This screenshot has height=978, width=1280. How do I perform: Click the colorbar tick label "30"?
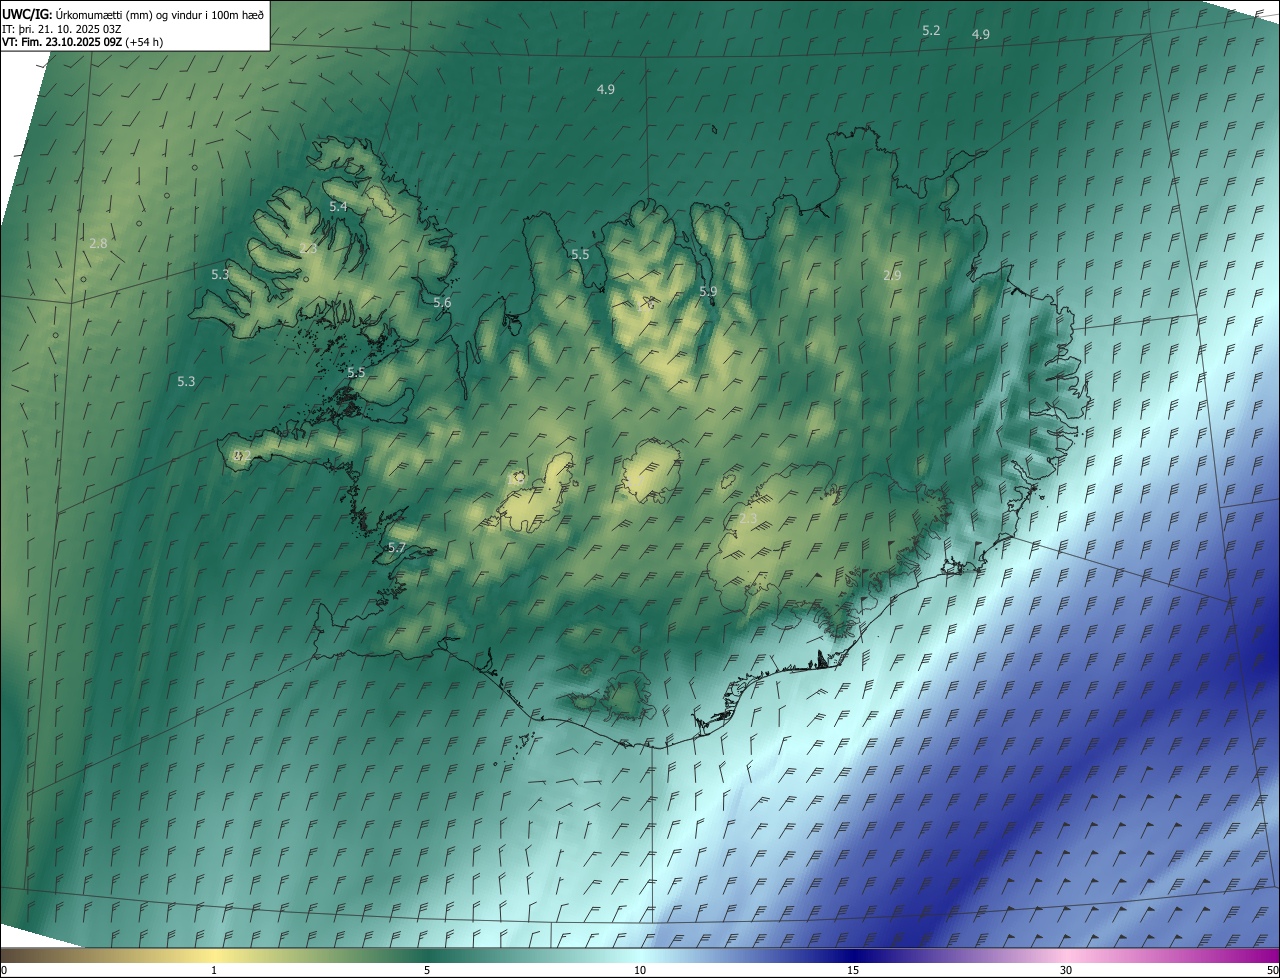(1066, 970)
